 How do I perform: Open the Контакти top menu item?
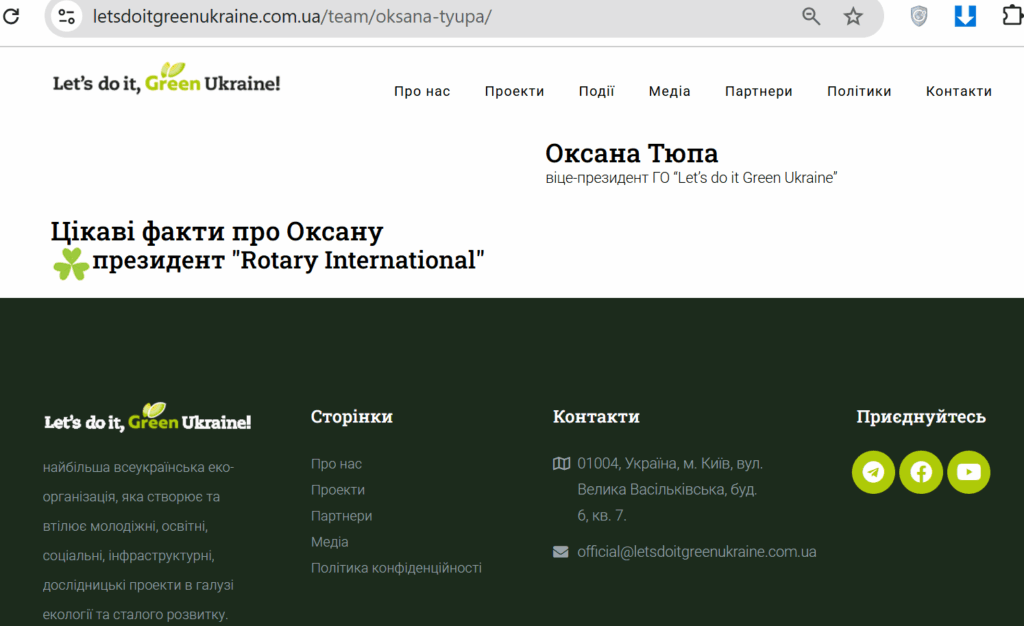point(959,91)
